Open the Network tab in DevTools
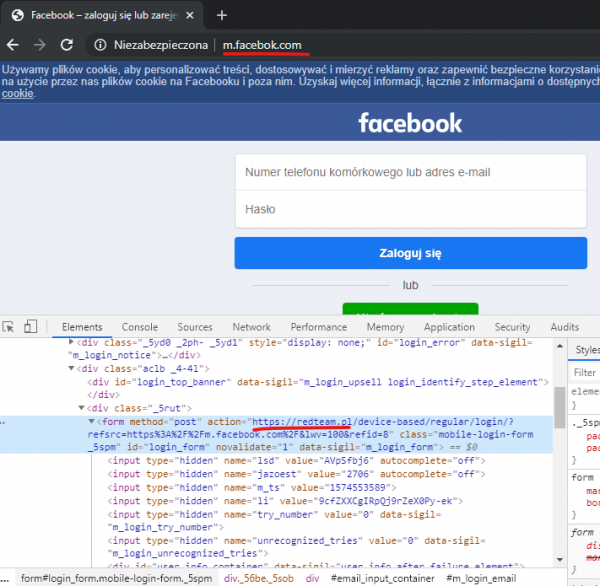Screen dimensions: 600x586 pyautogui.click(x=251, y=327)
